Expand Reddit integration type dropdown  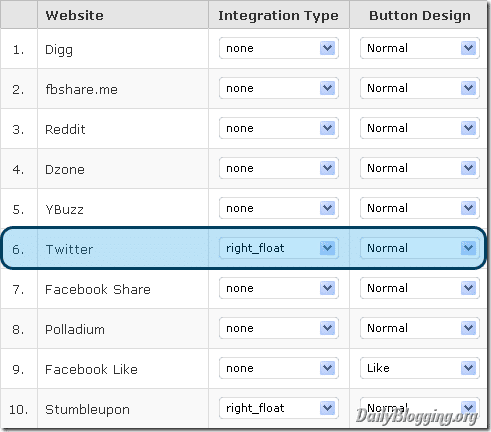(x=279, y=128)
